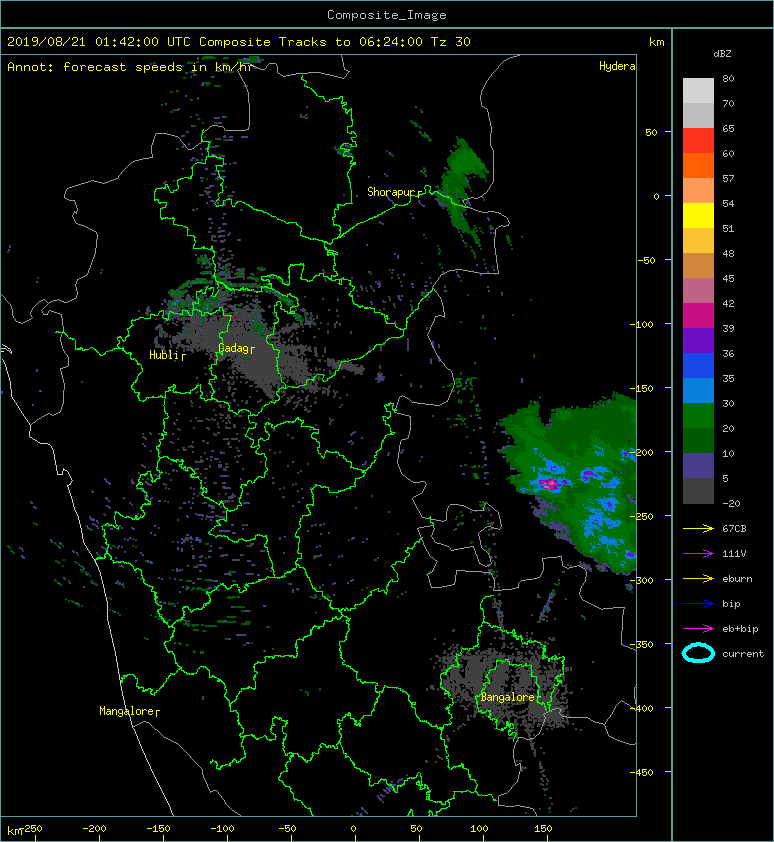This screenshot has height=842, width=774.
Task: Pick the dark green 10-20 dBZ swatch
Action: 698,441
